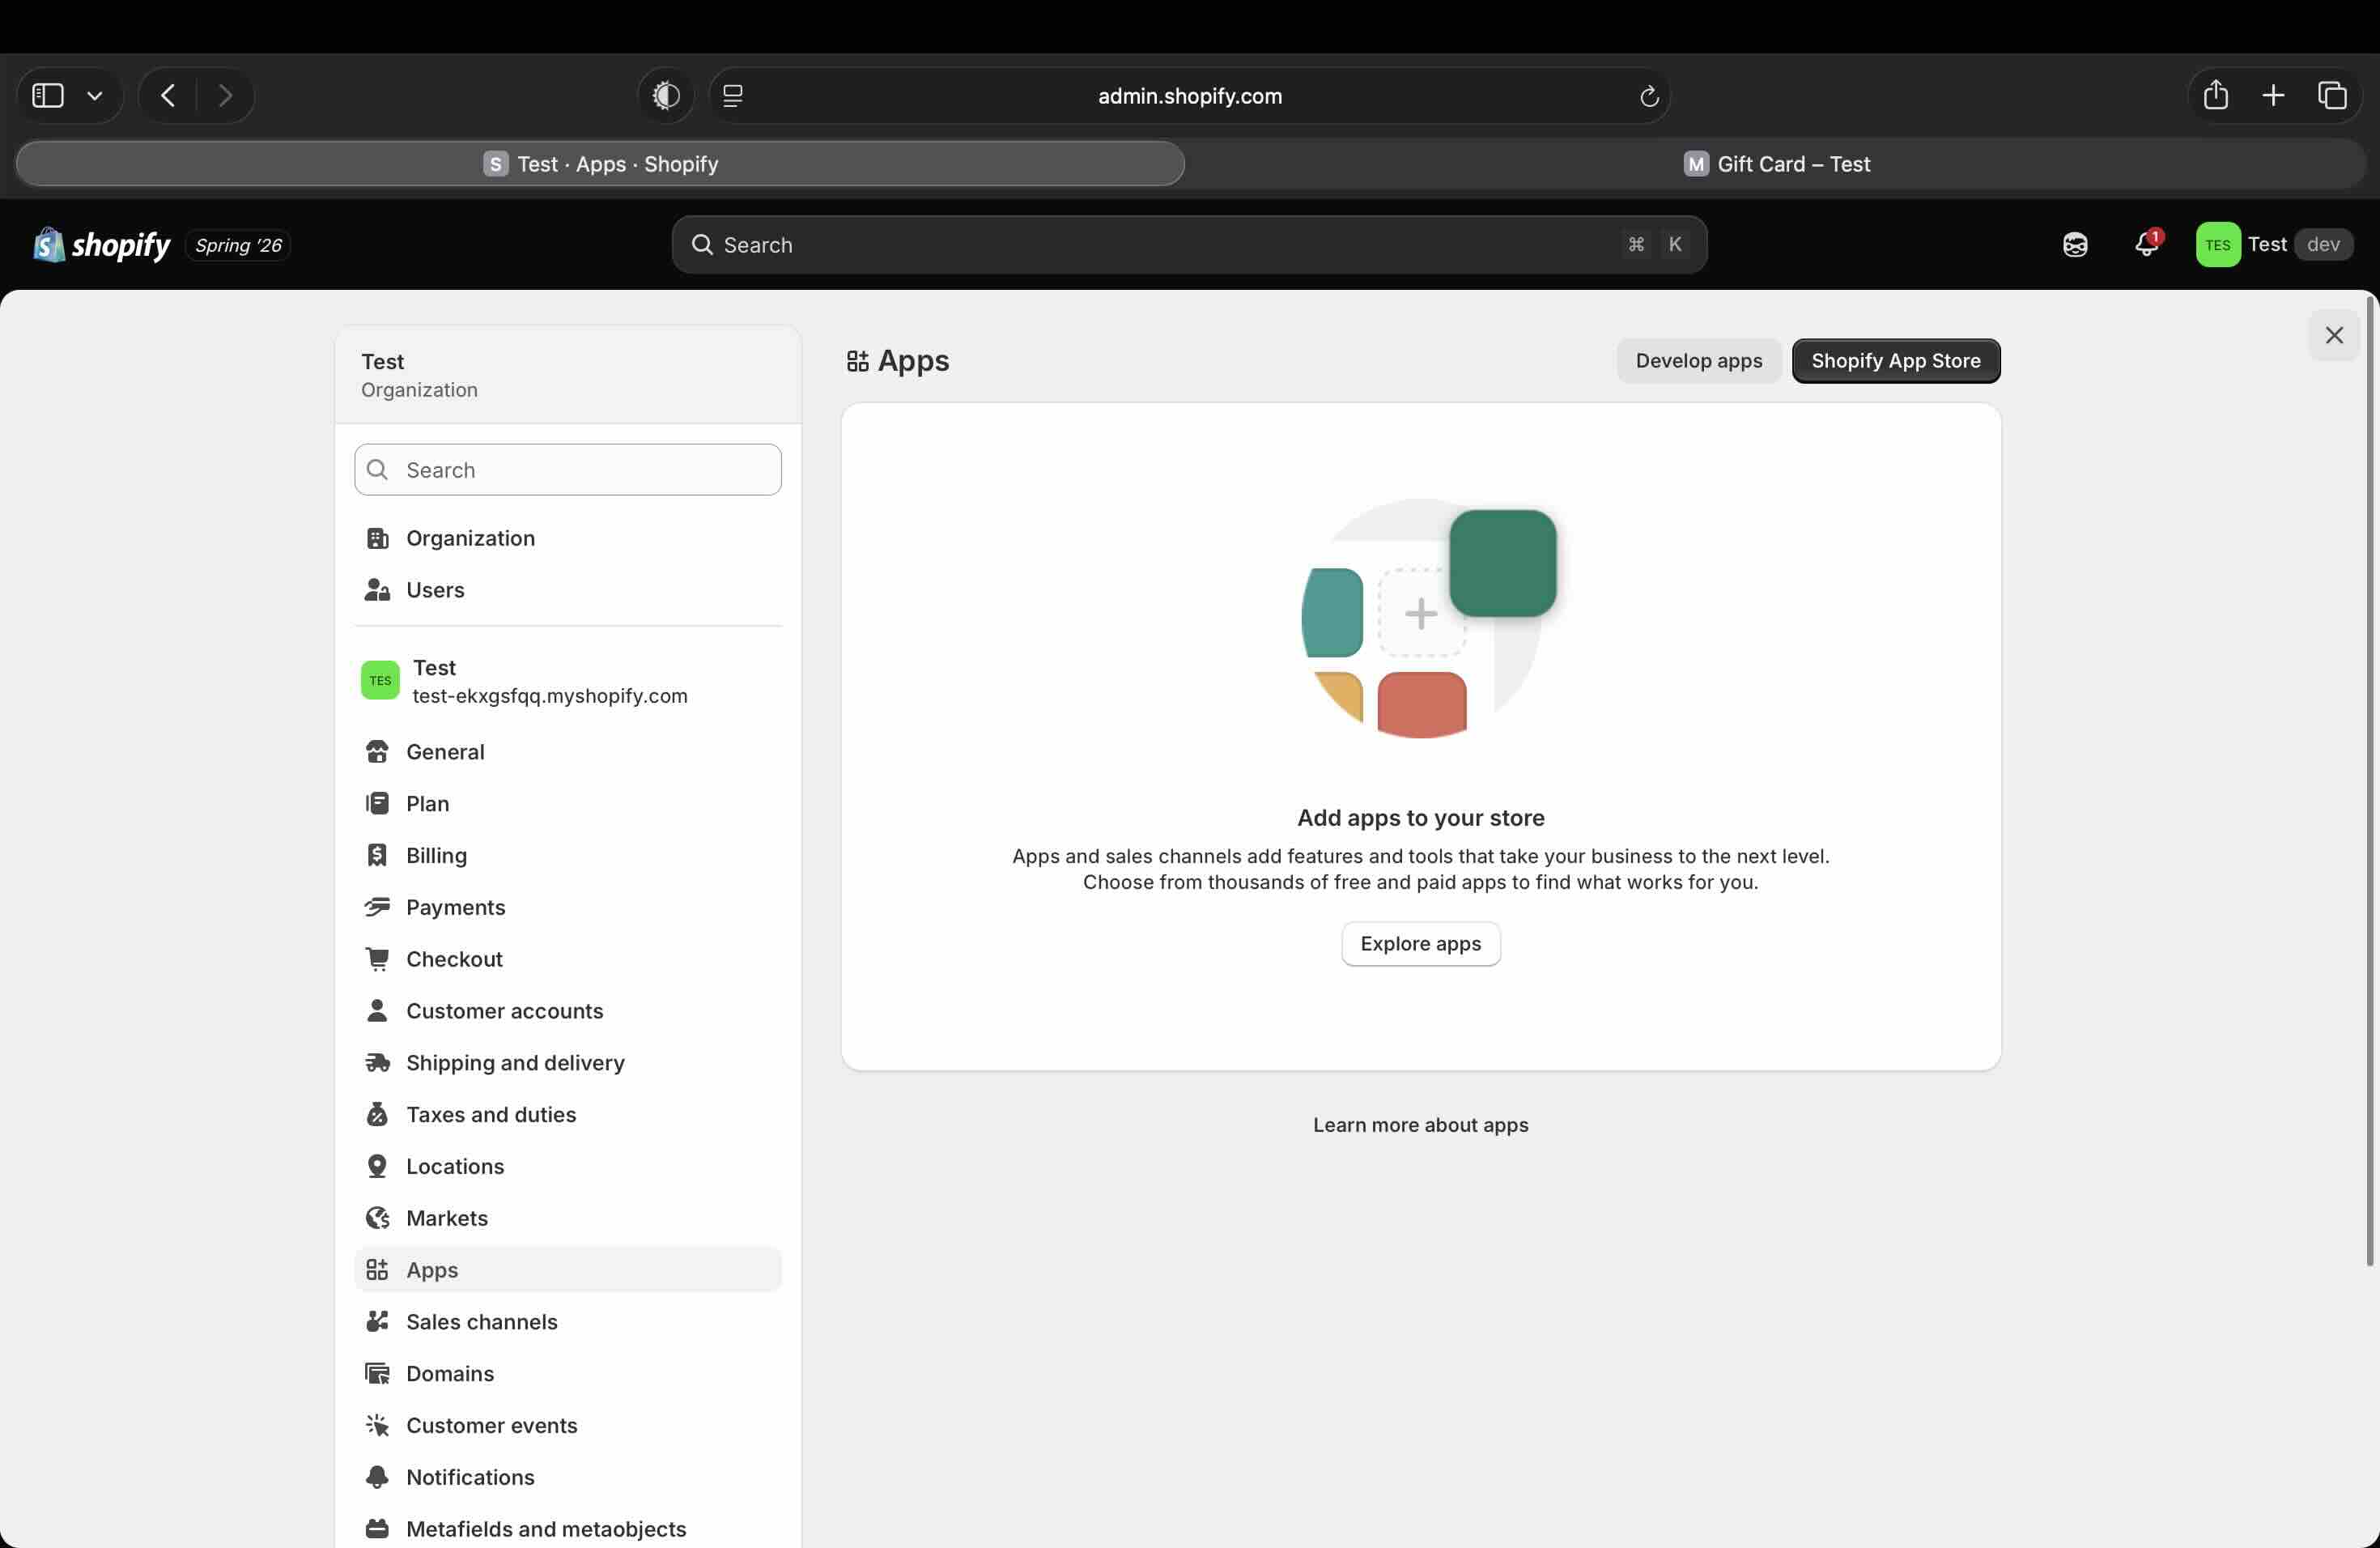Viewport: 2380px width, 1548px height.
Task: Click the privacy shield icon
Action: 666,96
